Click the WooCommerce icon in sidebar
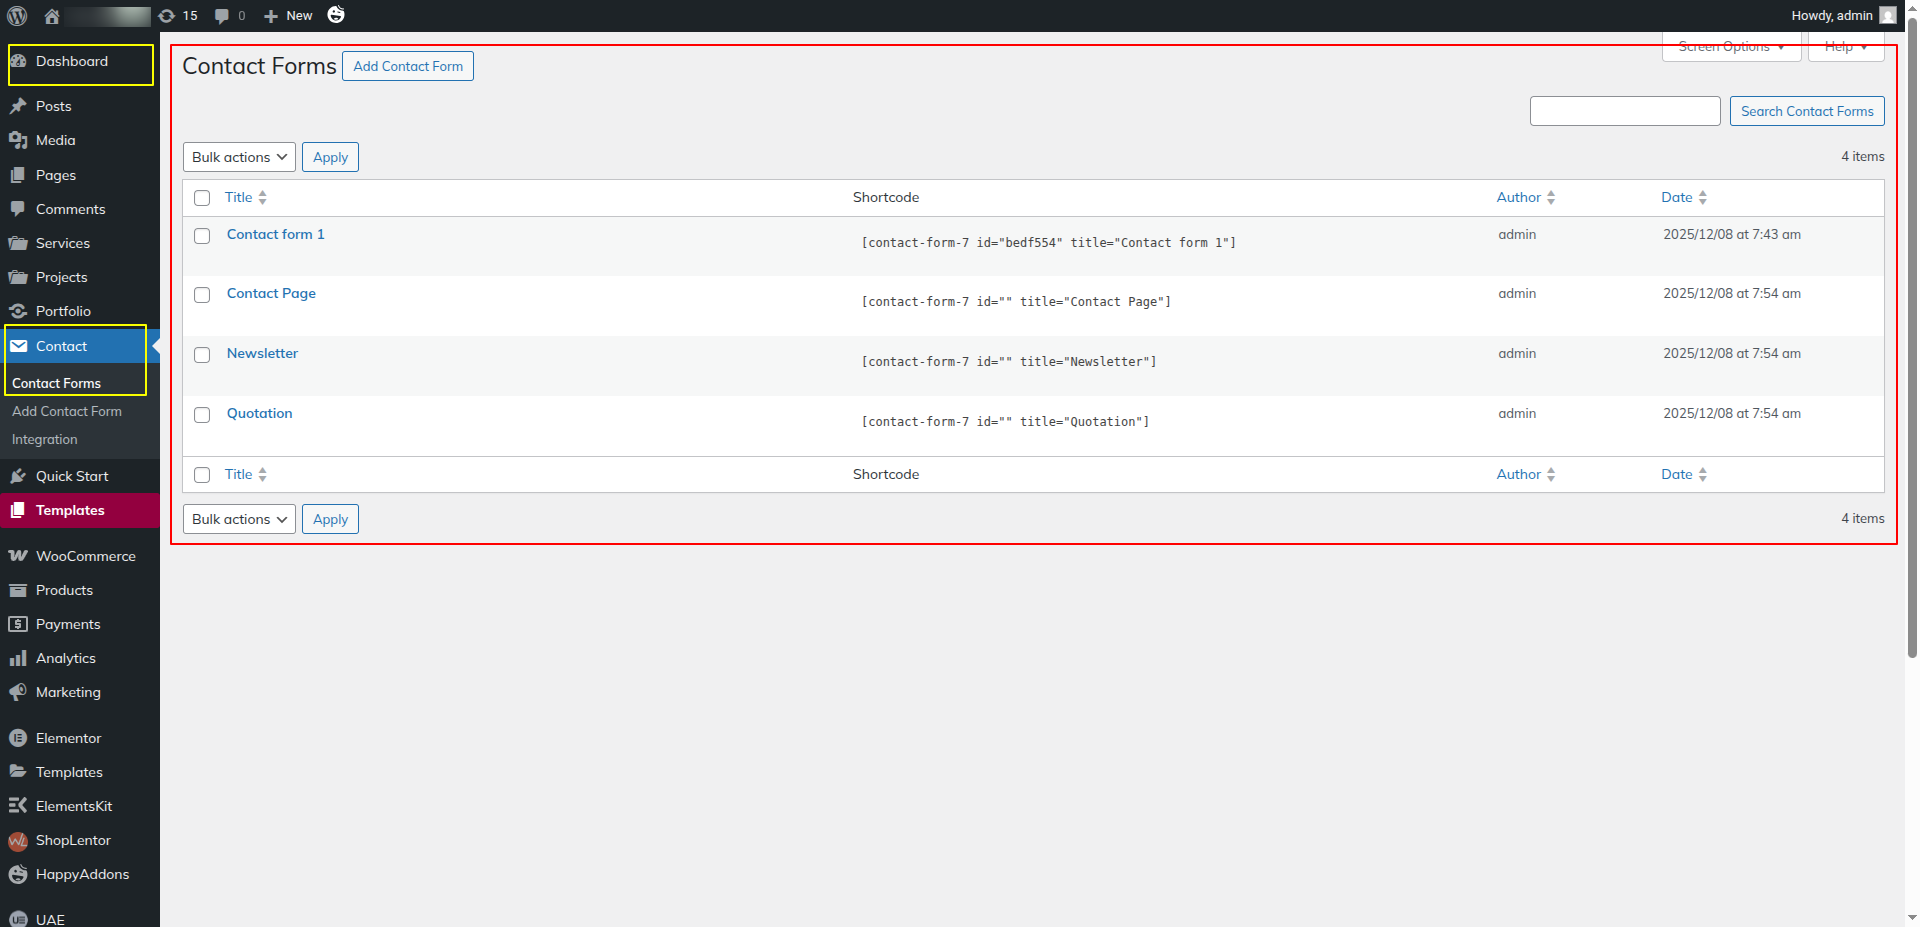1920x927 pixels. 18,556
